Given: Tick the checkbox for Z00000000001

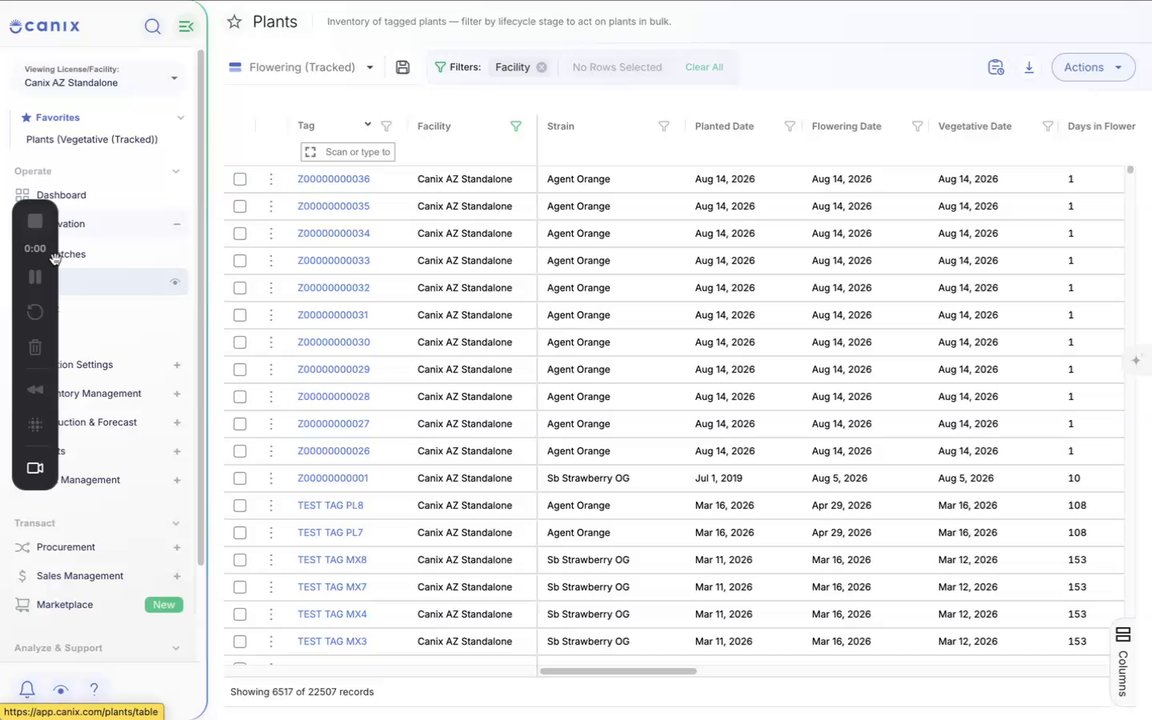Looking at the screenshot, I should click(x=240, y=478).
